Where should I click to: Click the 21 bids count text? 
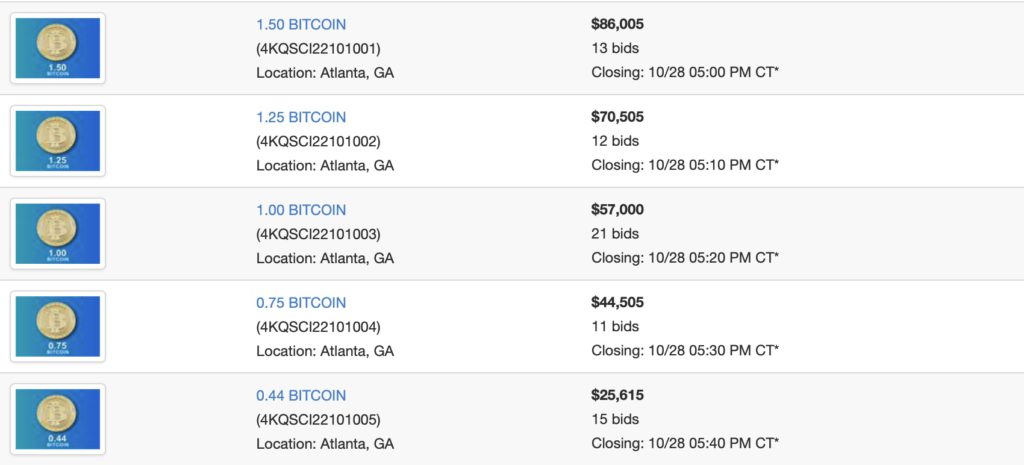(615, 234)
